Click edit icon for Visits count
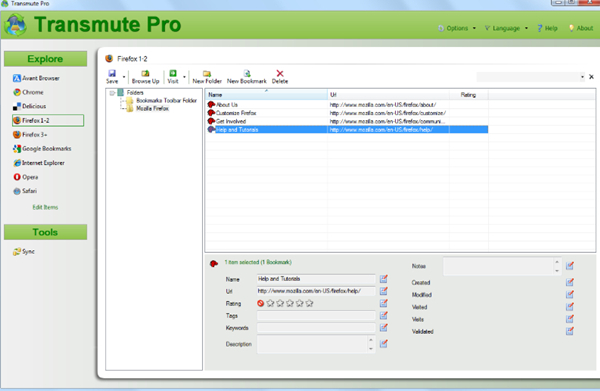 [570, 319]
